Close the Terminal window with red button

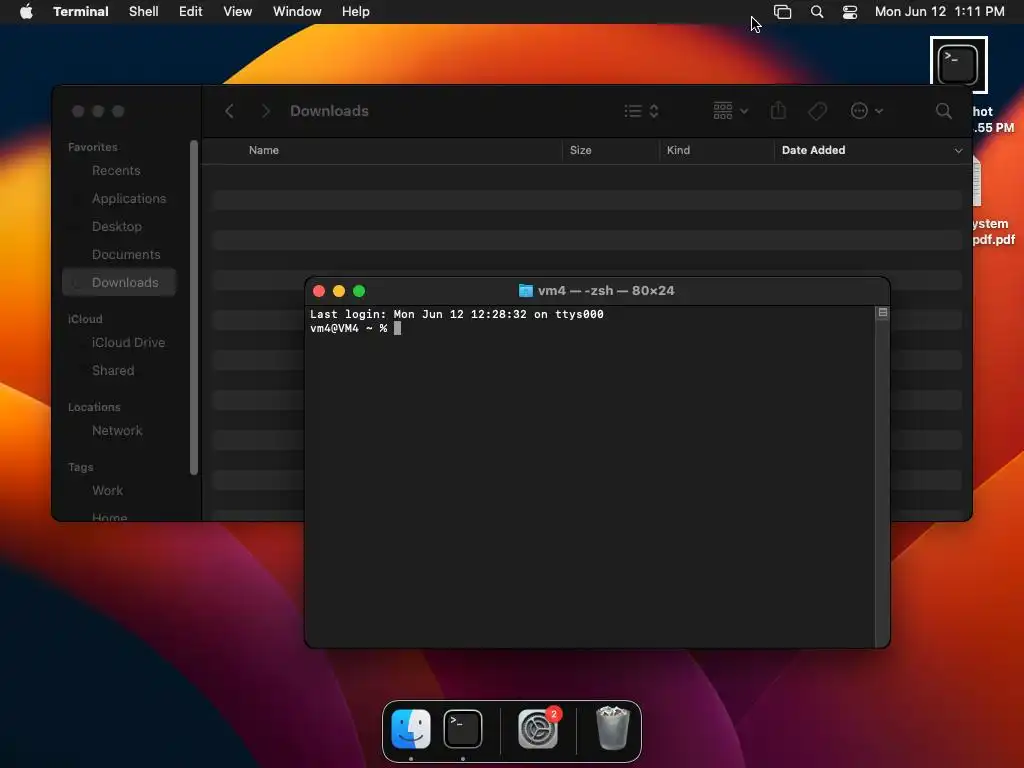point(319,291)
